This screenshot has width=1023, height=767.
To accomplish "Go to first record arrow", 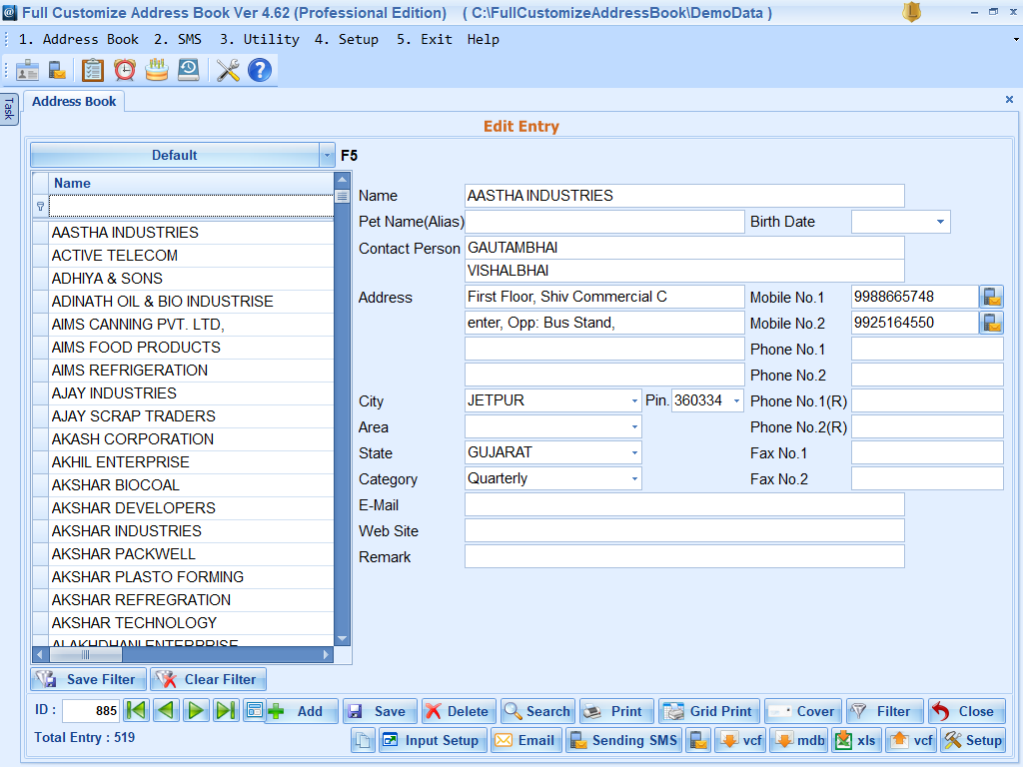I will point(136,710).
